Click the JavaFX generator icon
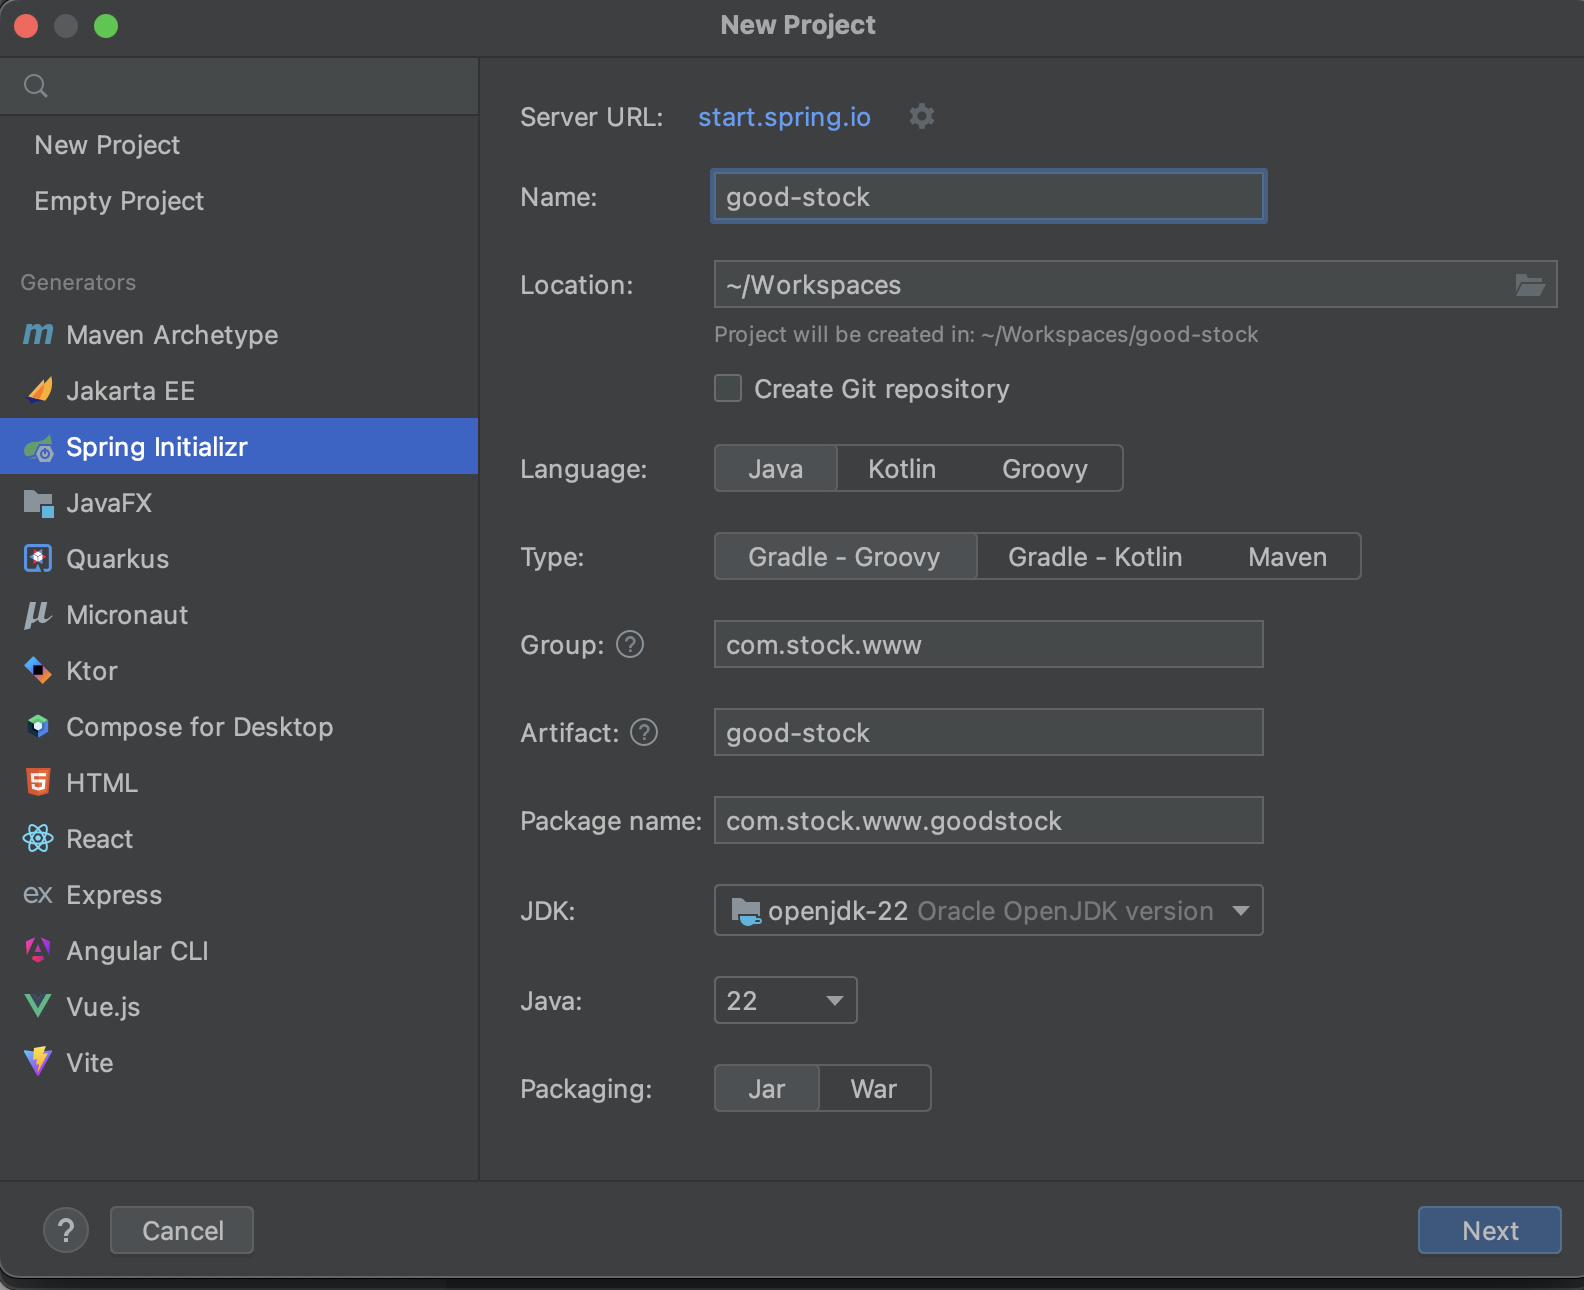Viewport: 1584px width, 1290px height. pyautogui.click(x=38, y=503)
